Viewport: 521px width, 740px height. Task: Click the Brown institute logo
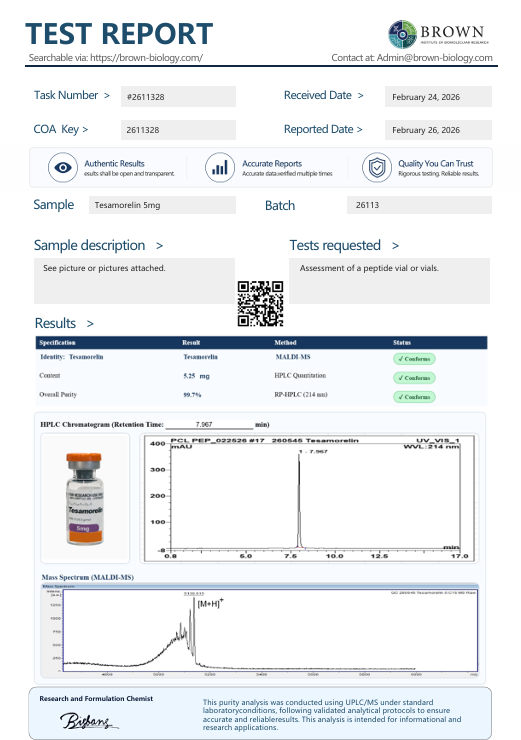click(438, 34)
